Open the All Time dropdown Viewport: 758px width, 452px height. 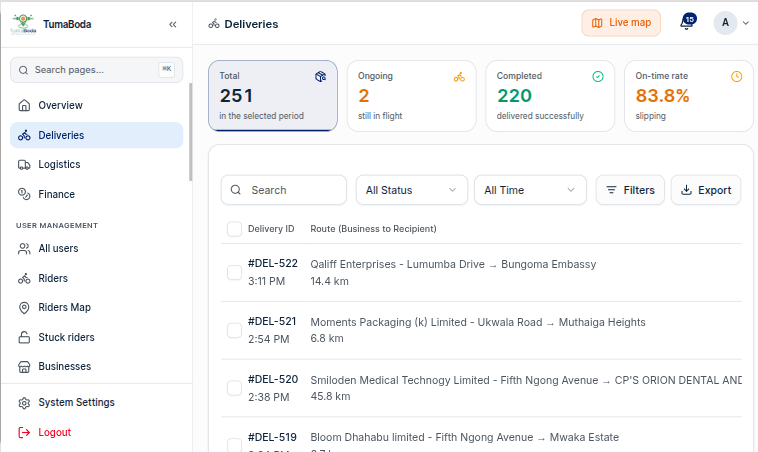(530, 190)
